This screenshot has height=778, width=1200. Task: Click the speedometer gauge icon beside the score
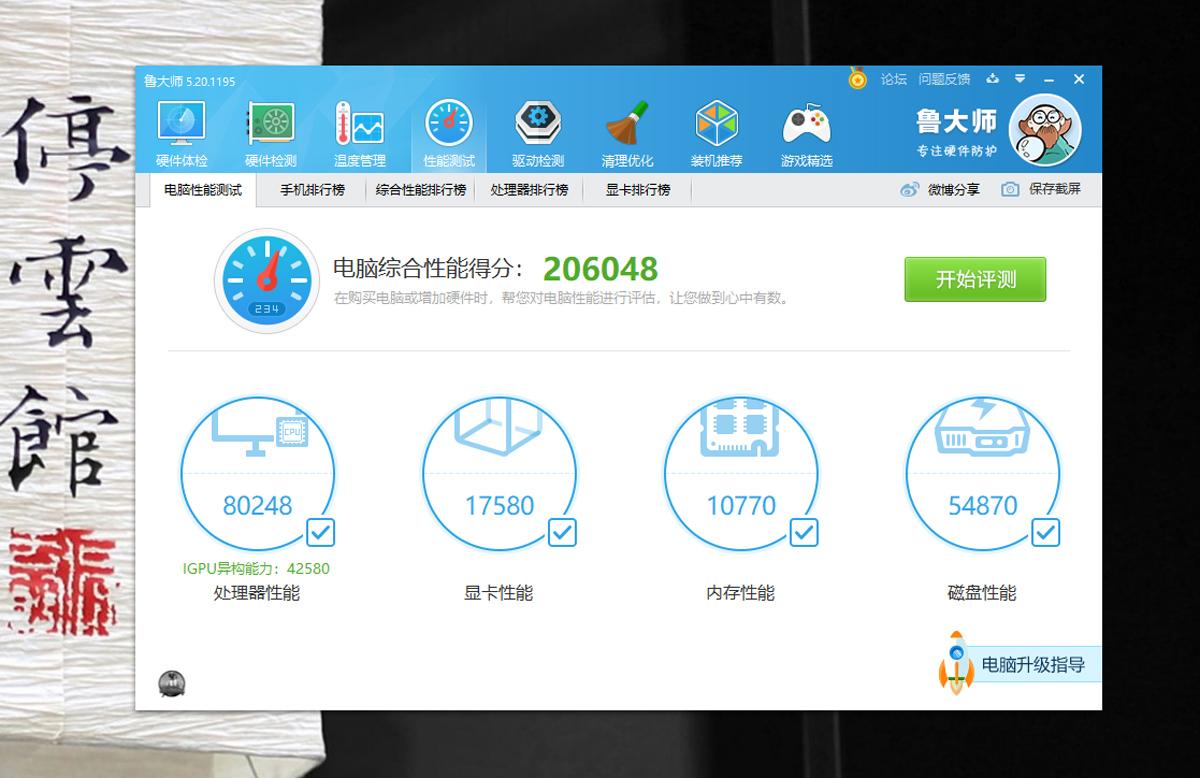pos(267,280)
